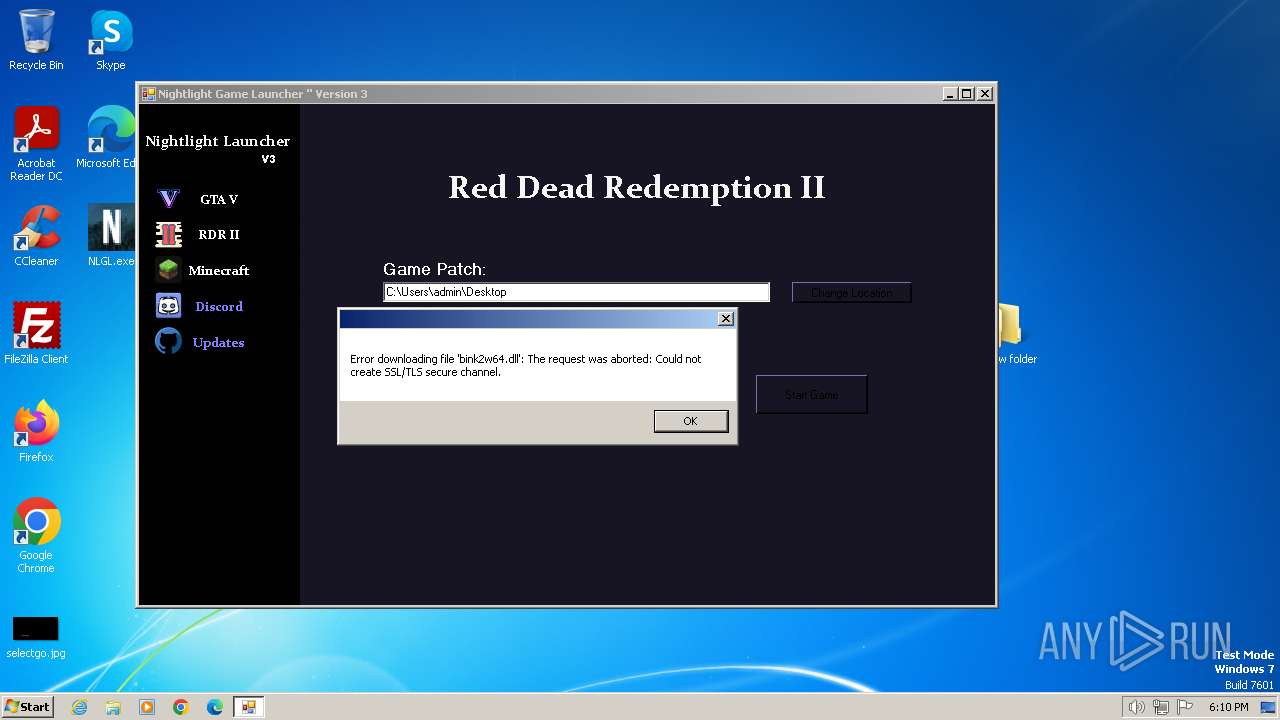The image size is (1280, 720).
Task: Launch Internet Explorer from taskbar
Action: pos(79,707)
